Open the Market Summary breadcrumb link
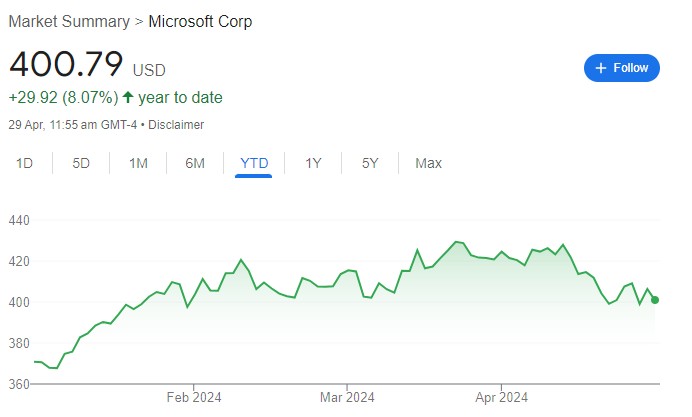 pyautogui.click(x=69, y=21)
